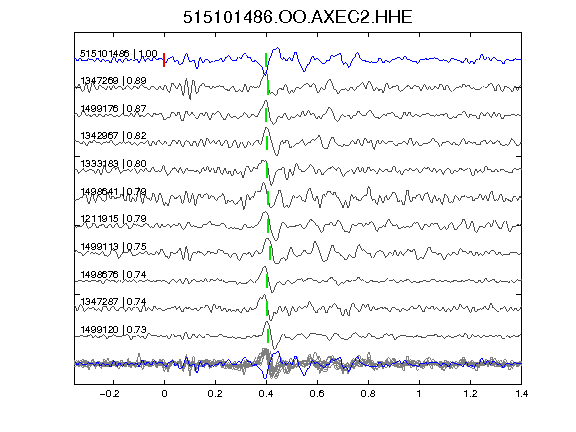Click the green marker on trace 1347287
This screenshot has width=576, height=432.
[x=267, y=308]
